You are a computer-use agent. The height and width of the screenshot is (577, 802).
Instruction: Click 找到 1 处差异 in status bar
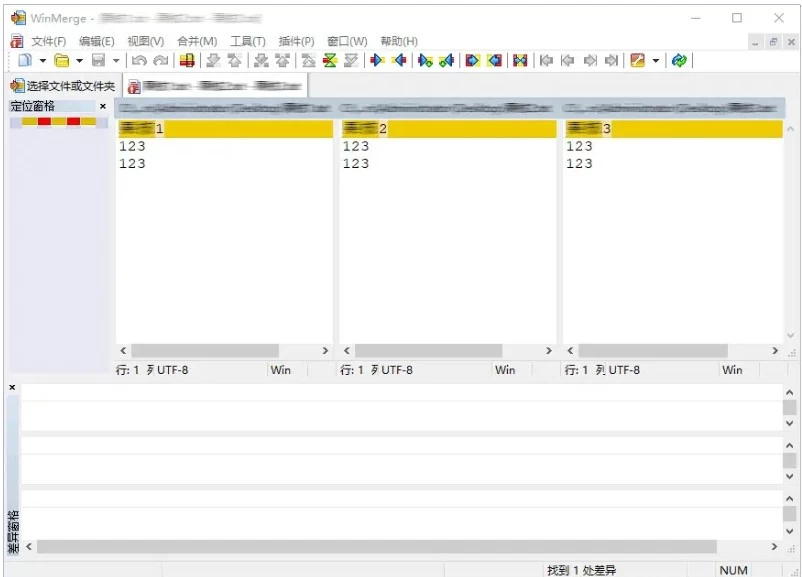(x=580, y=568)
